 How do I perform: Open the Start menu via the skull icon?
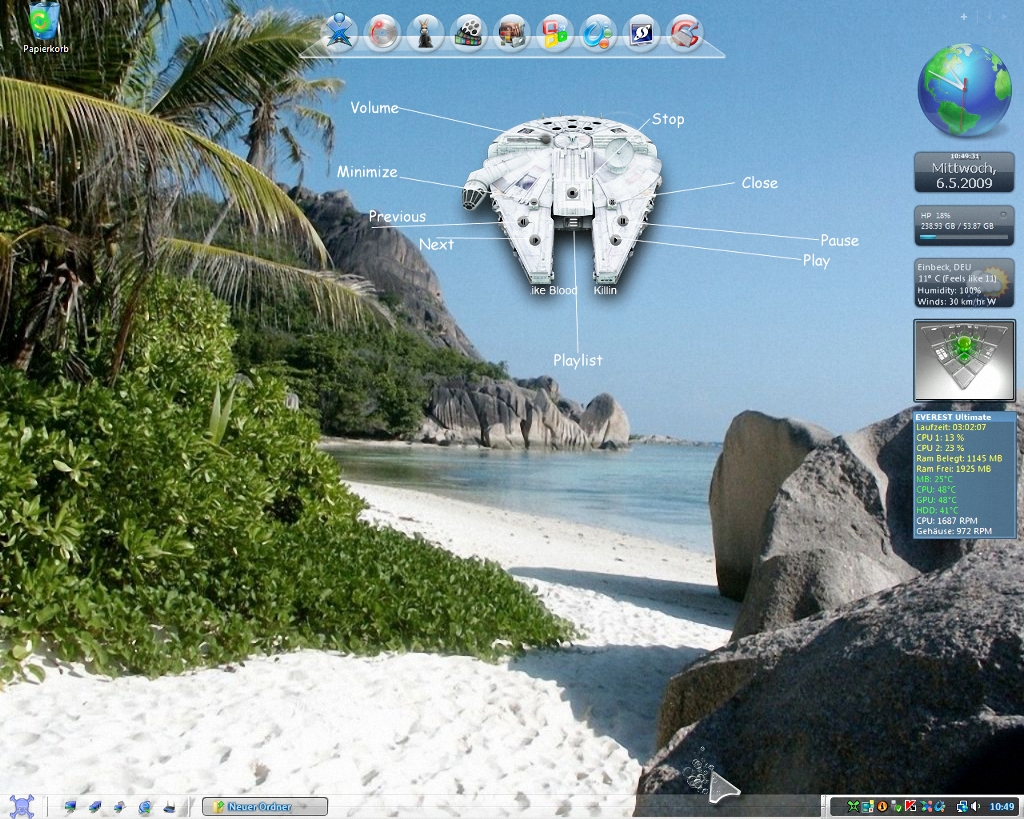[x=20, y=806]
